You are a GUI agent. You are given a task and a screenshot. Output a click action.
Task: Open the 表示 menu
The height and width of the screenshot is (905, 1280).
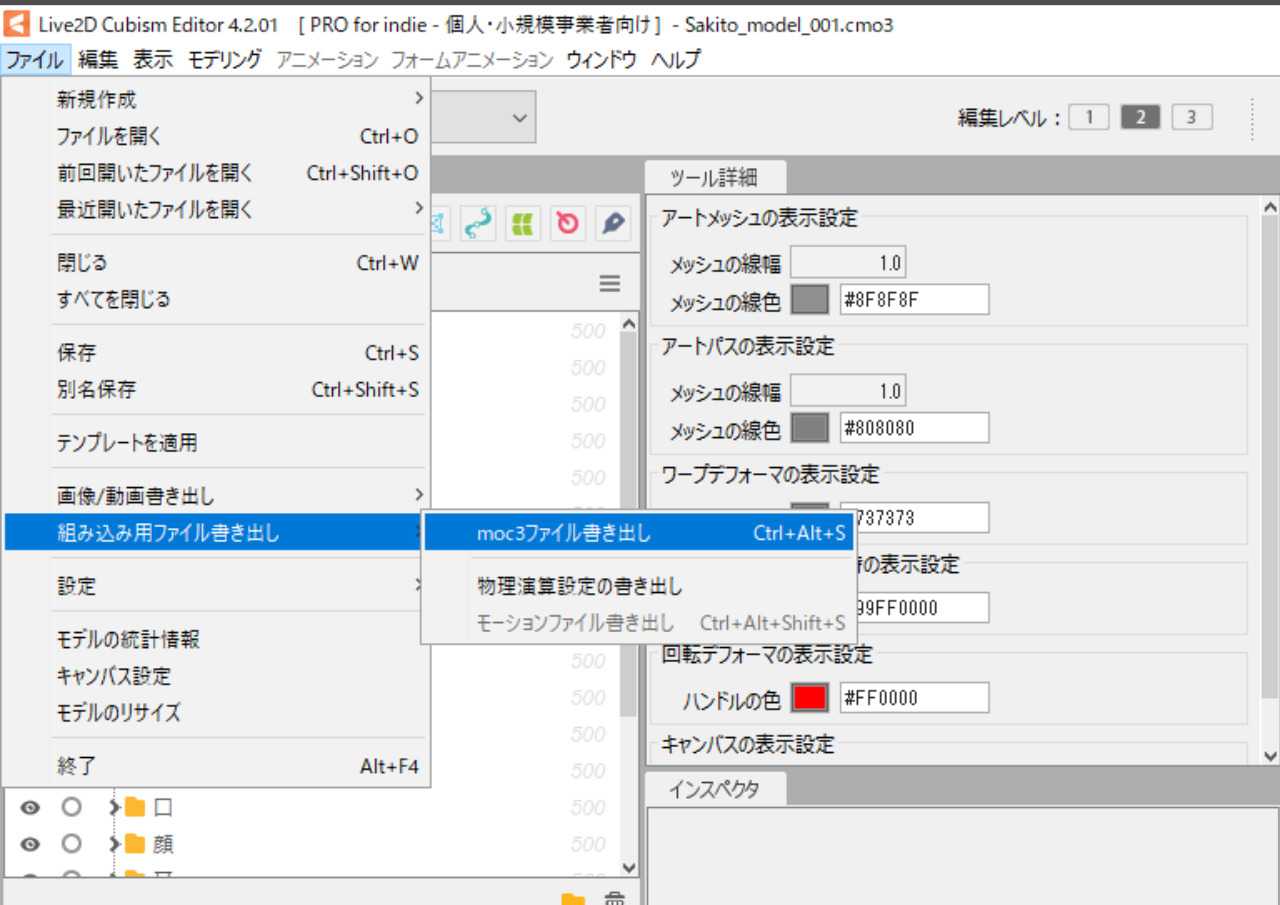point(154,60)
